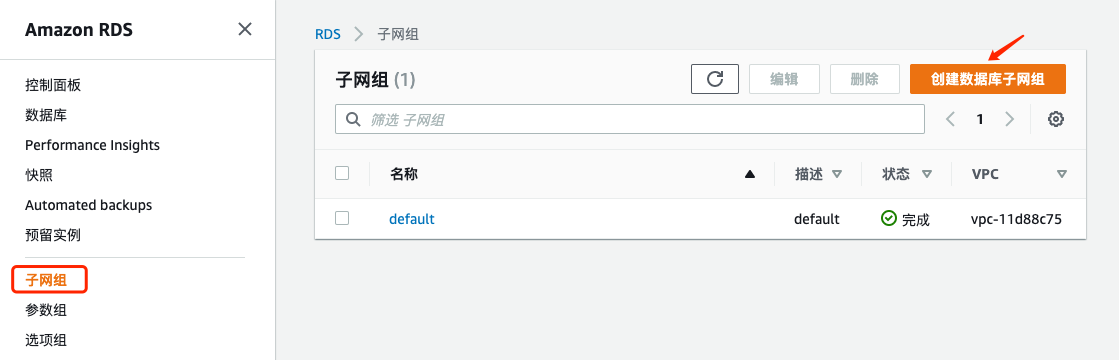Select the default subnet group checkbox
This screenshot has height=360, width=1119.
[342, 218]
